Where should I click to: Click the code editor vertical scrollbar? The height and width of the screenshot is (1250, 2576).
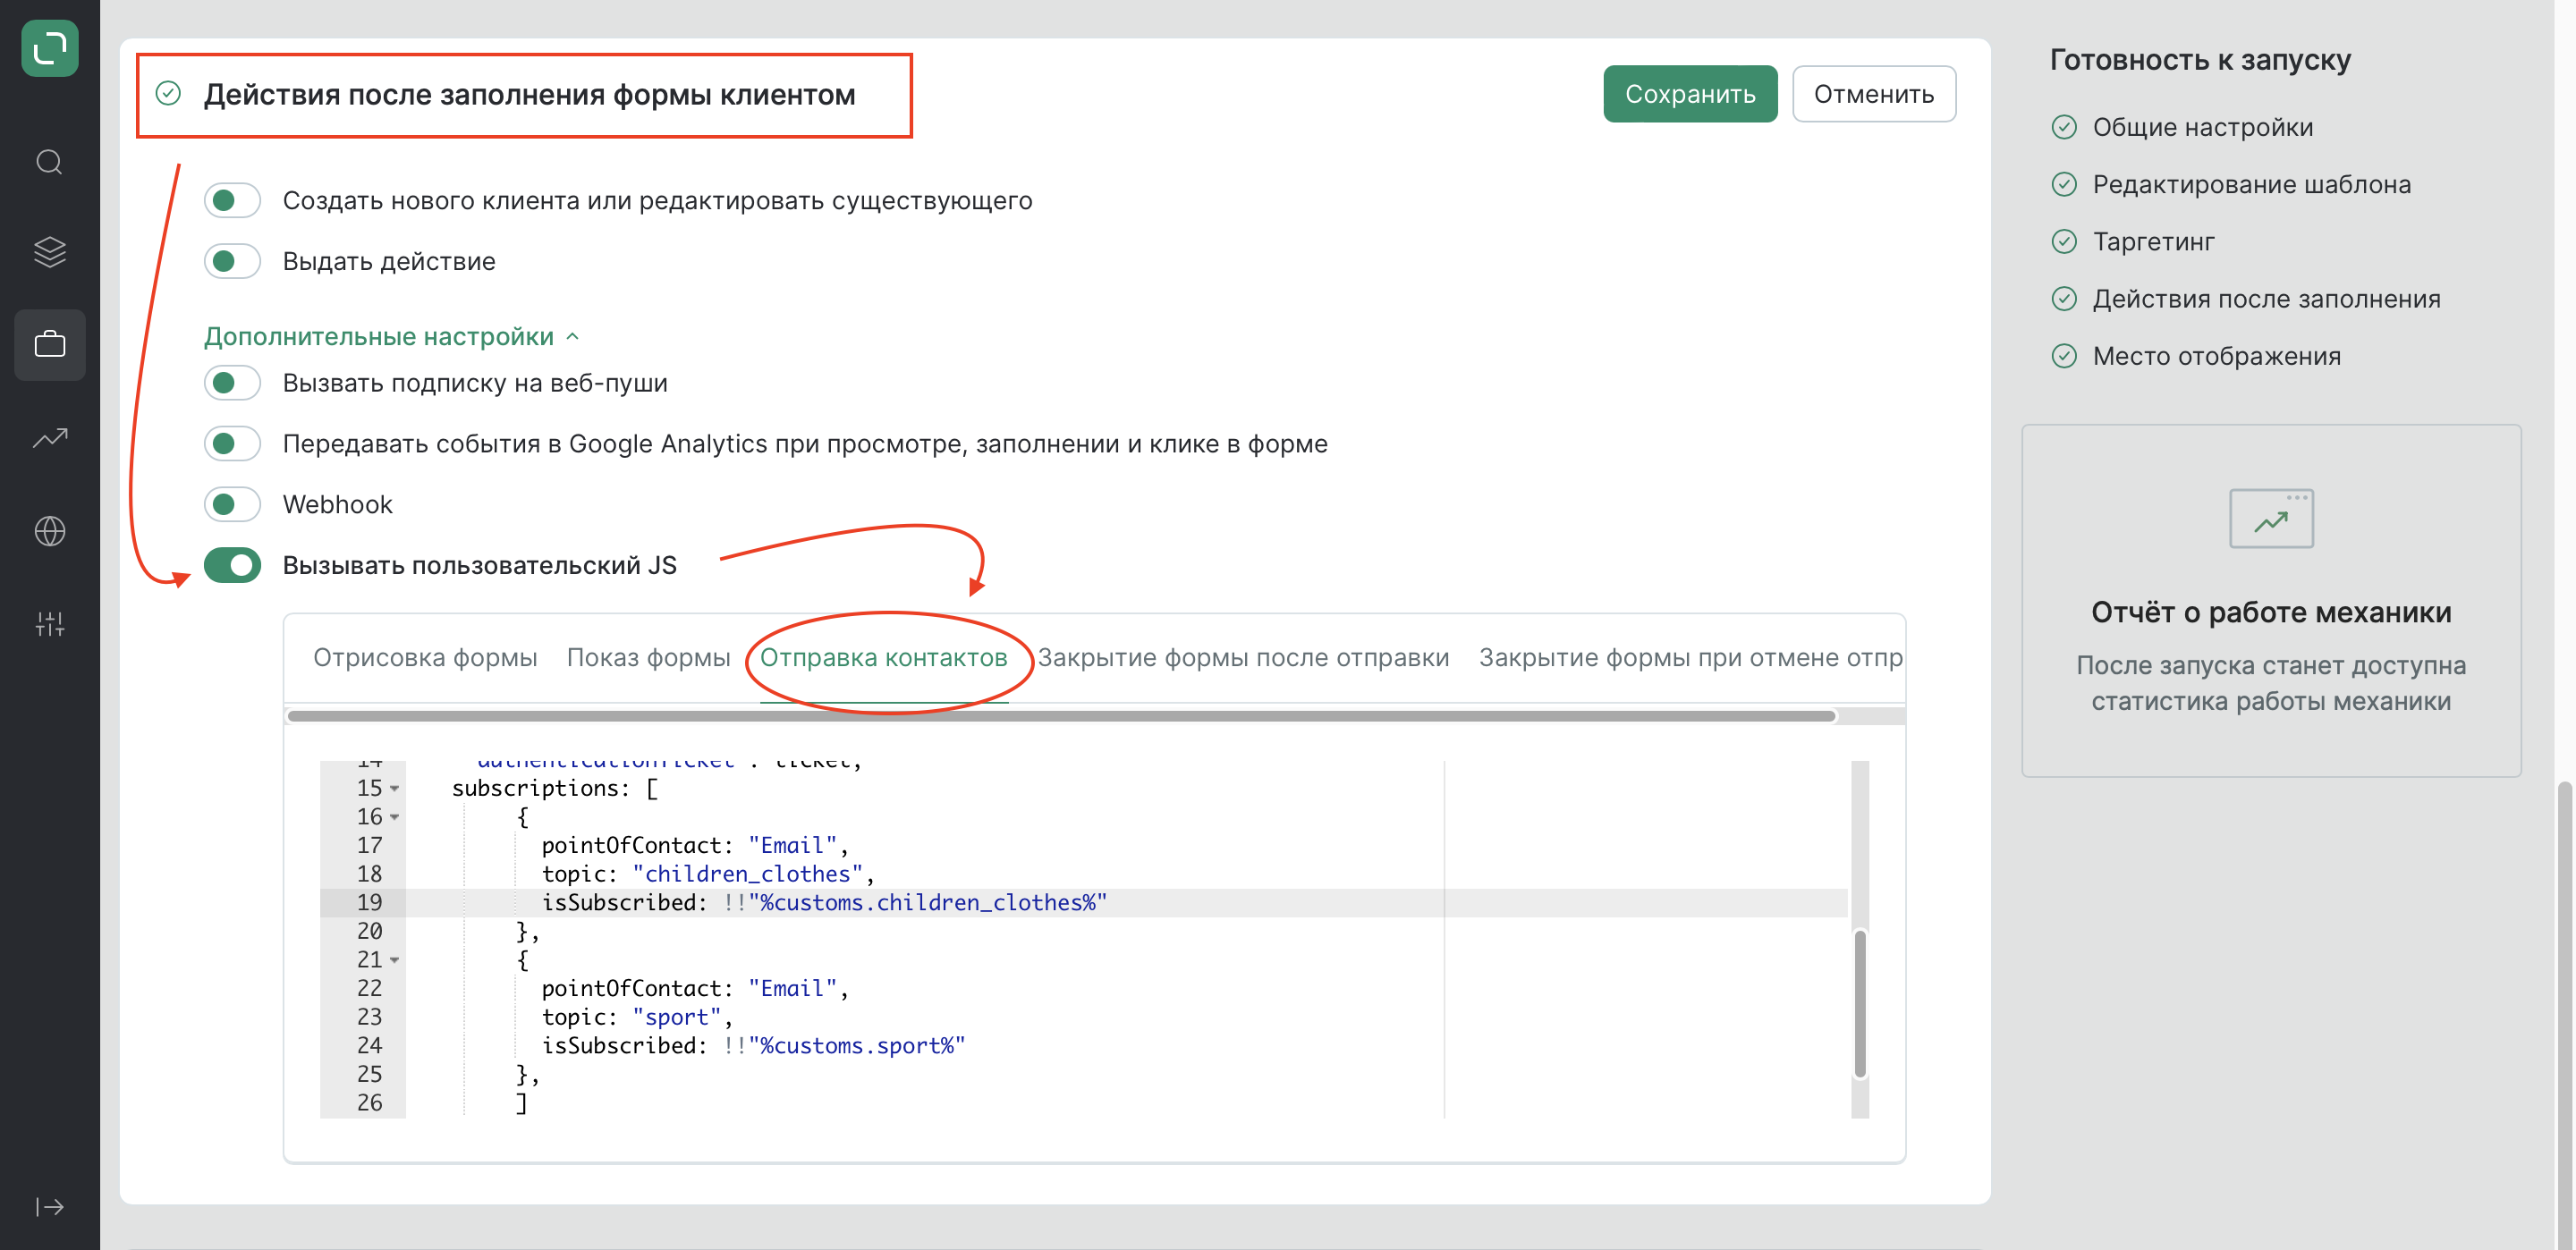[x=1860, y=1004]
